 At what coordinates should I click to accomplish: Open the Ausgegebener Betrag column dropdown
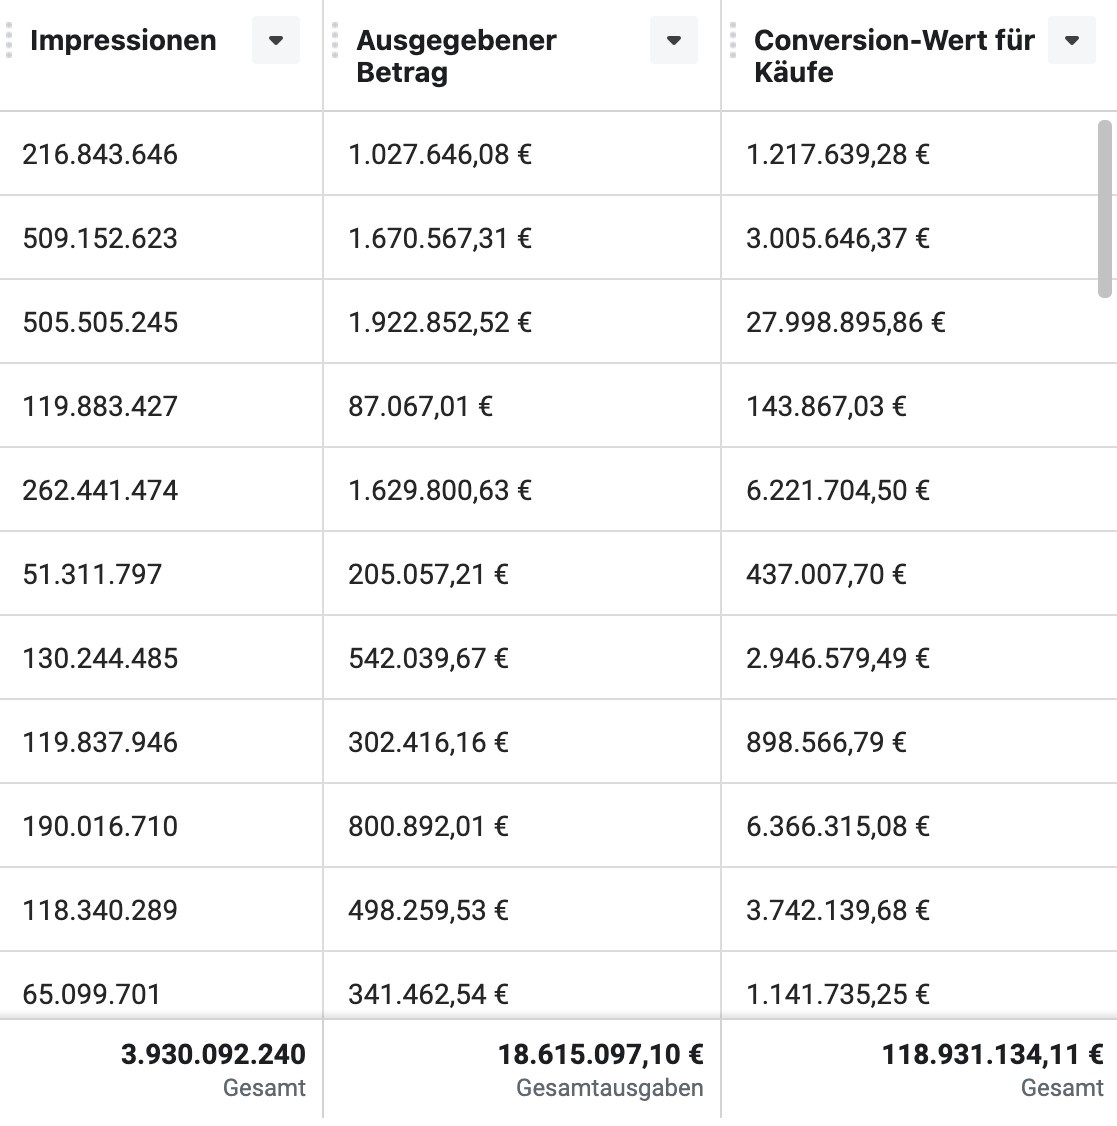coord(674,41)
